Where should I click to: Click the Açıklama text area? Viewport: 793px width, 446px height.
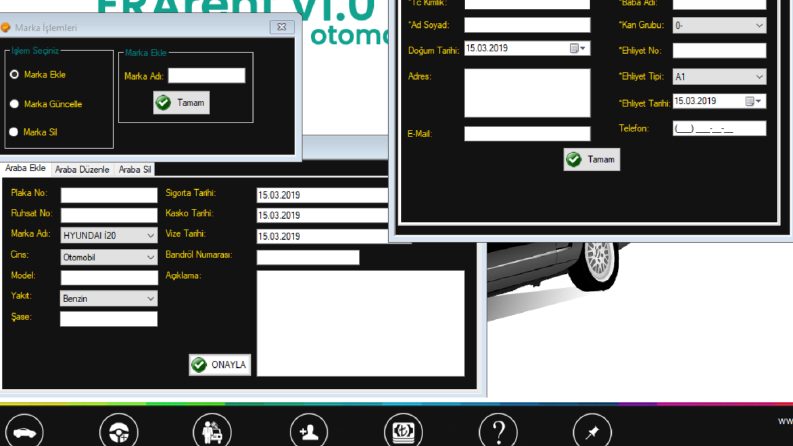[x=361, y=324]
